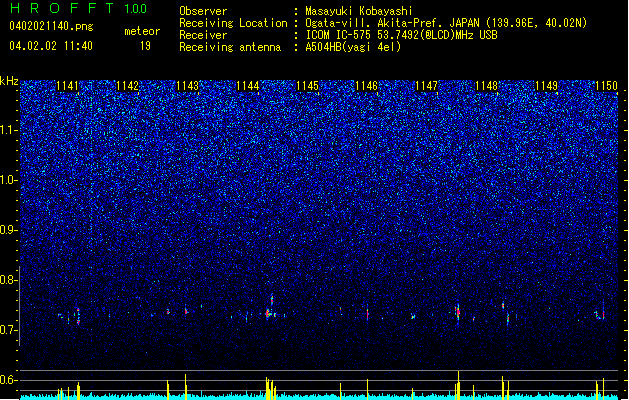The width and height of the screenshot is (629, 400).
Task: Click the 0.7 kHz axis label
Action: pos(9,330)
